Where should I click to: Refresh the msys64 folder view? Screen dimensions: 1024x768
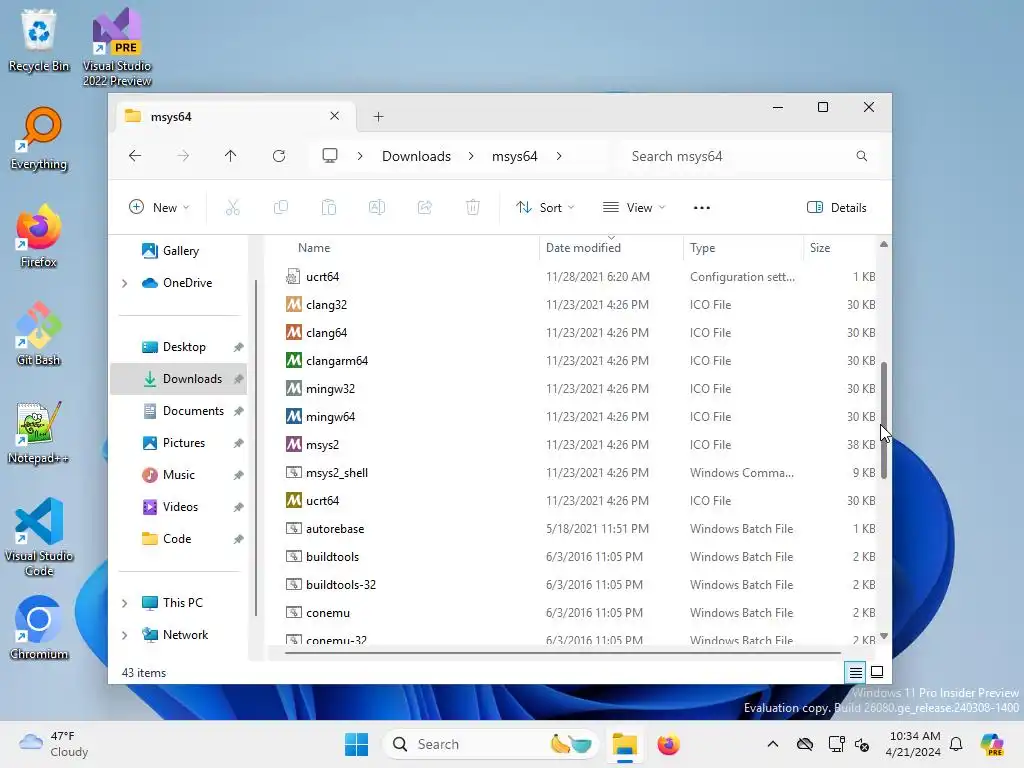click(279, 156)
